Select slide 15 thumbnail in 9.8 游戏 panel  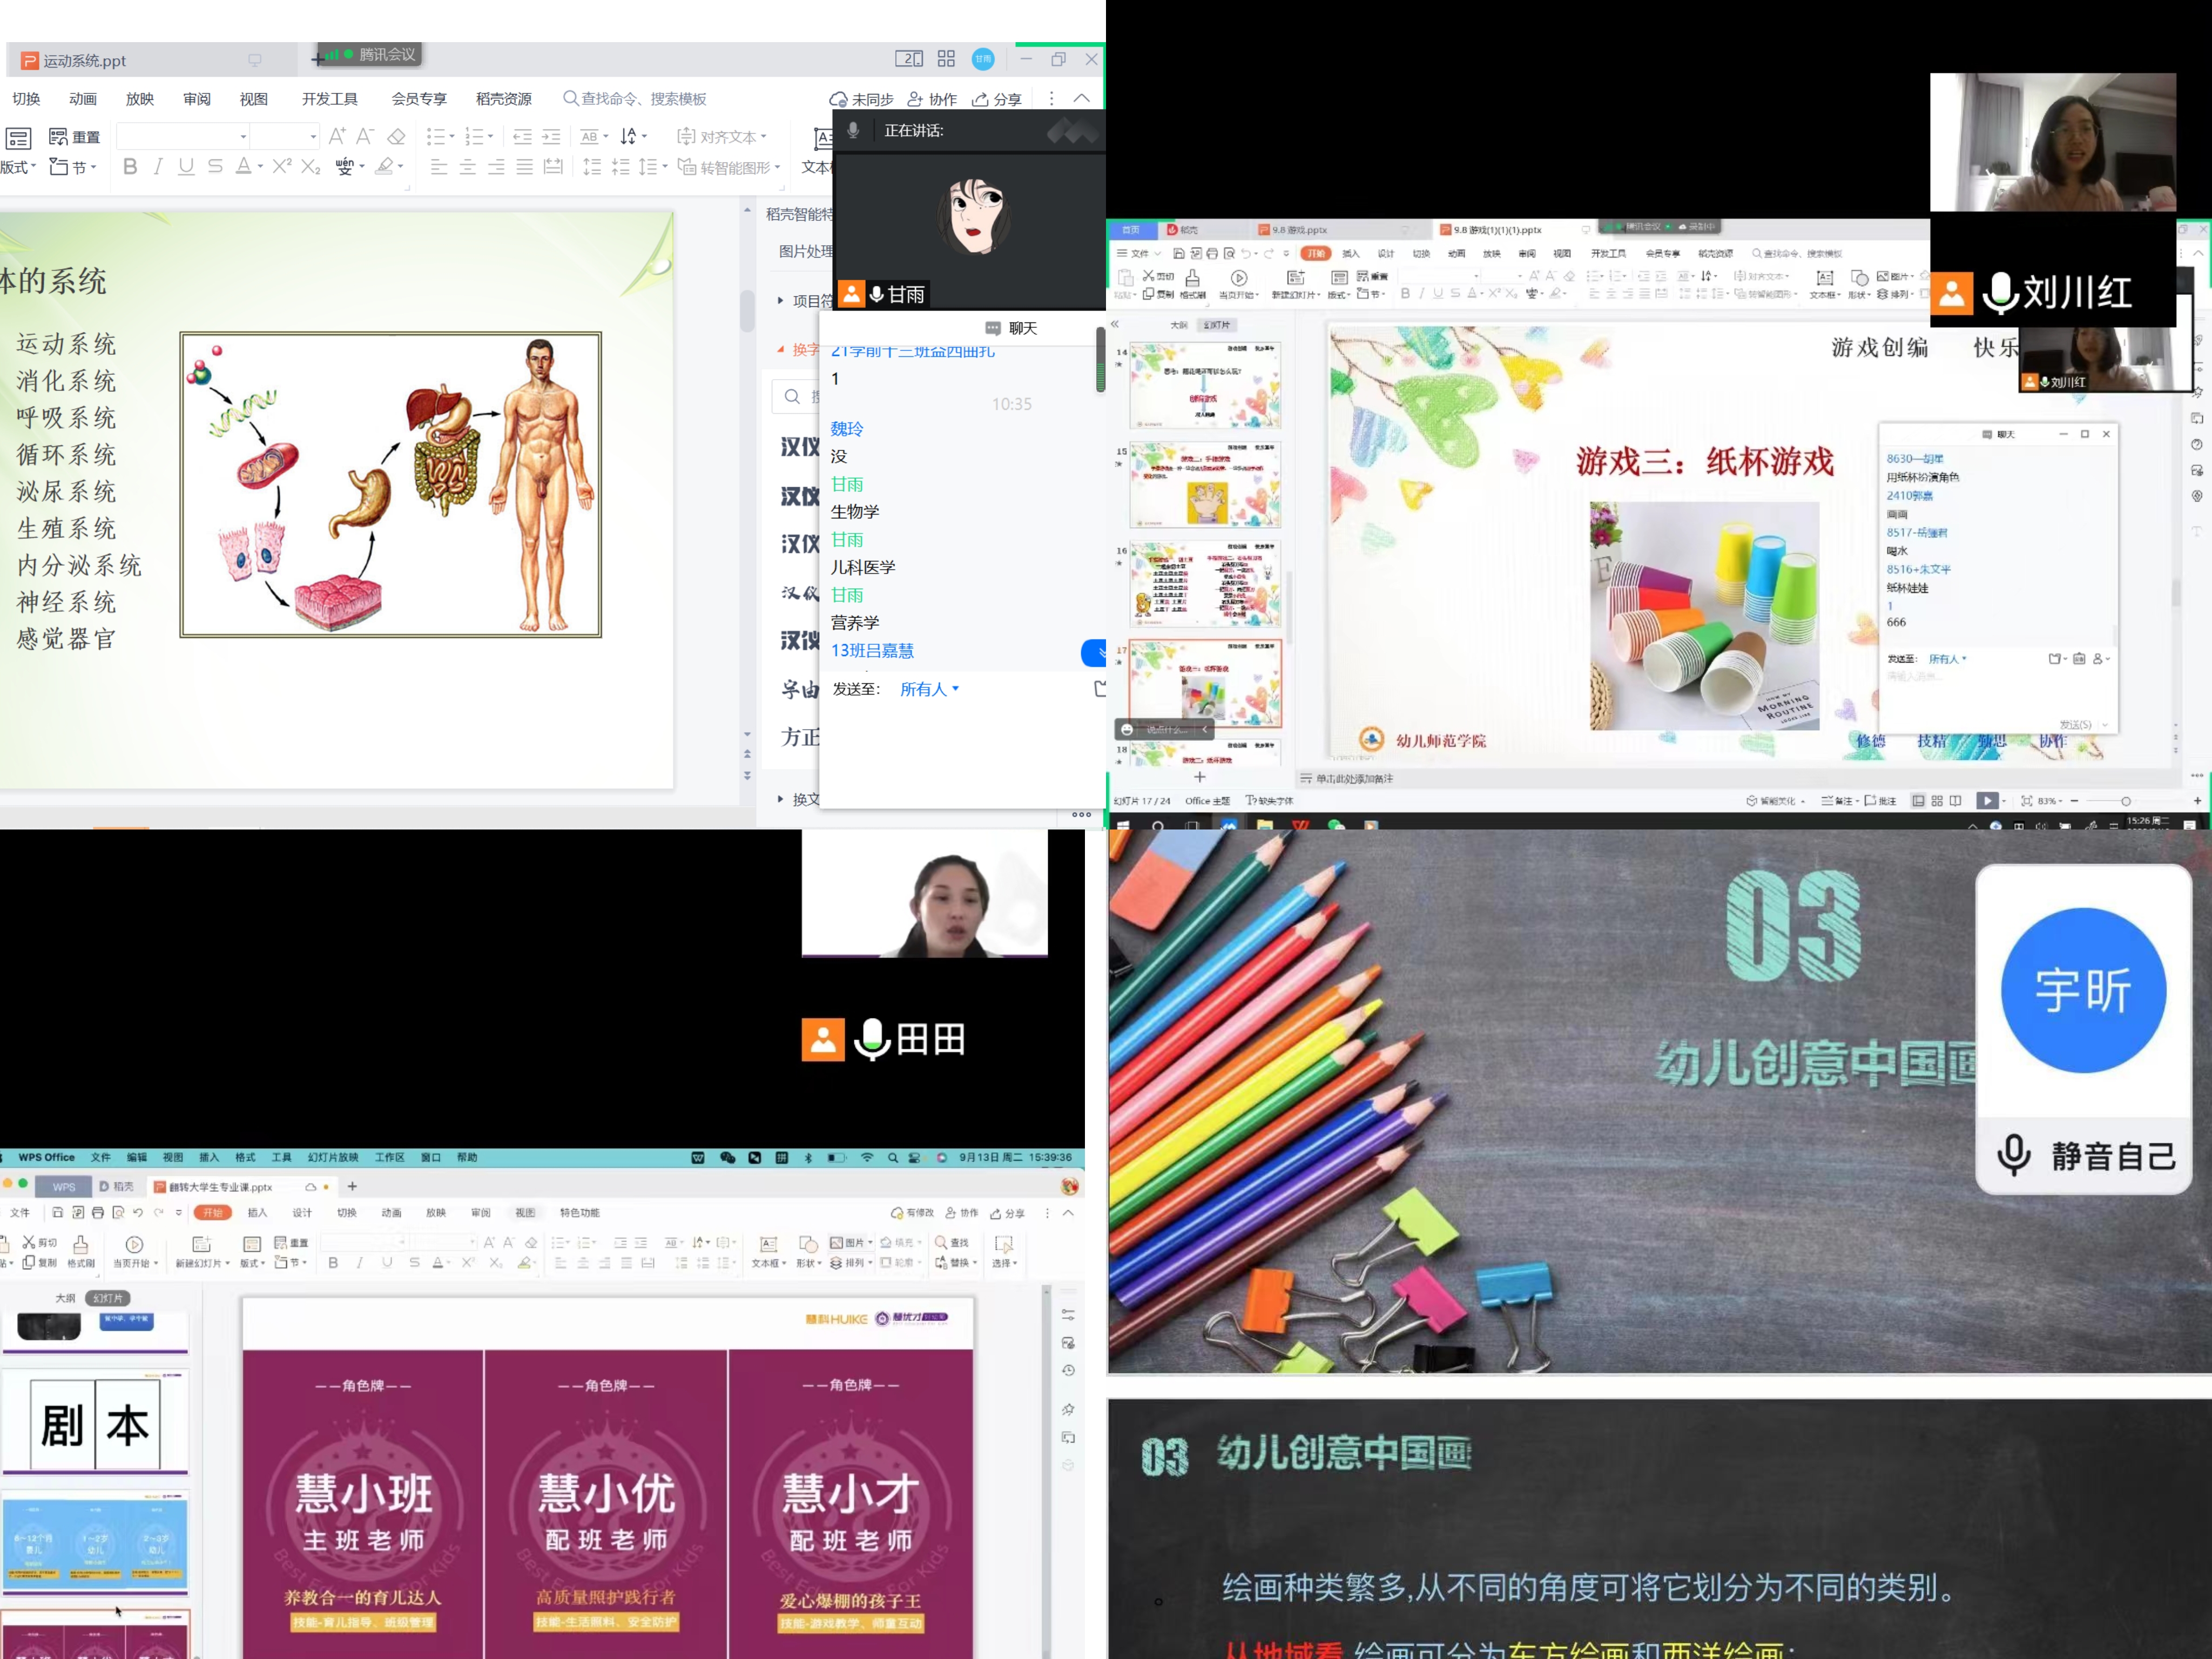(x=1205, y=485)
